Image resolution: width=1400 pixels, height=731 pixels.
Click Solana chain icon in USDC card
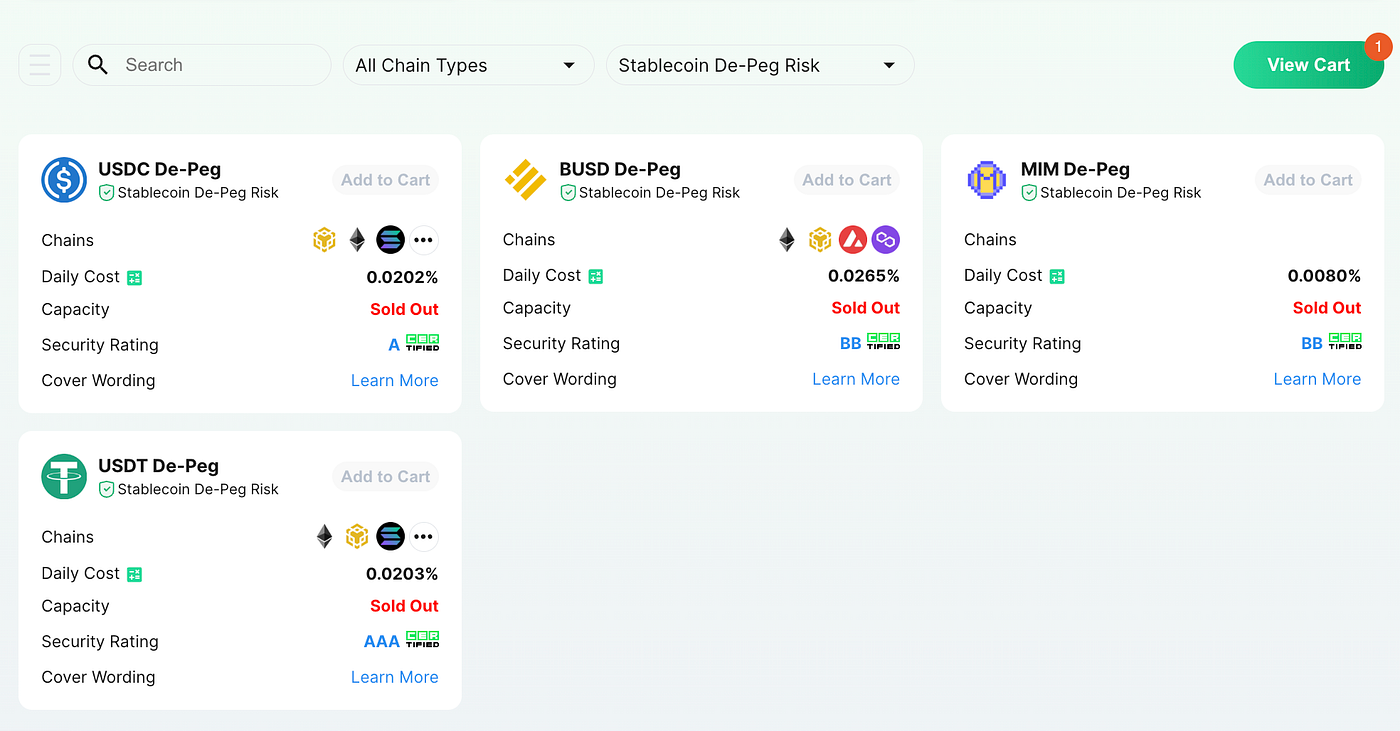click(390, 240)
